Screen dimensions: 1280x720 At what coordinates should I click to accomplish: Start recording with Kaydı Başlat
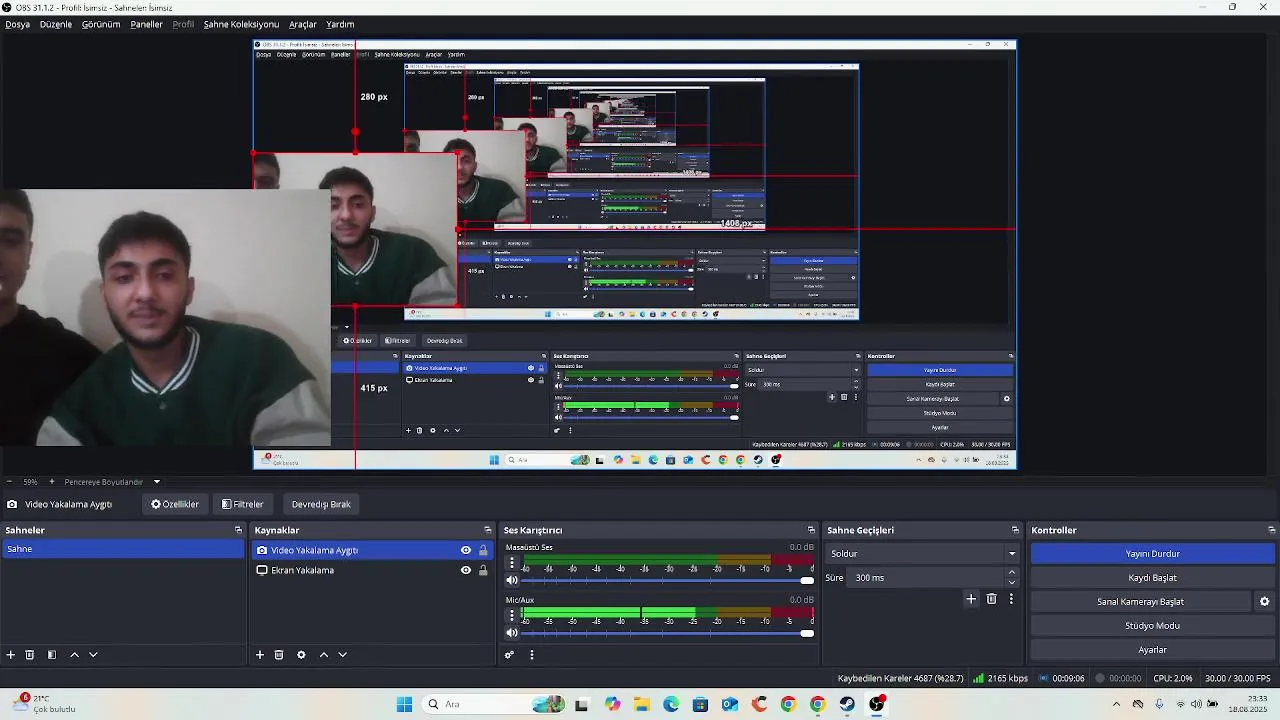click(x=1153, y=578)
